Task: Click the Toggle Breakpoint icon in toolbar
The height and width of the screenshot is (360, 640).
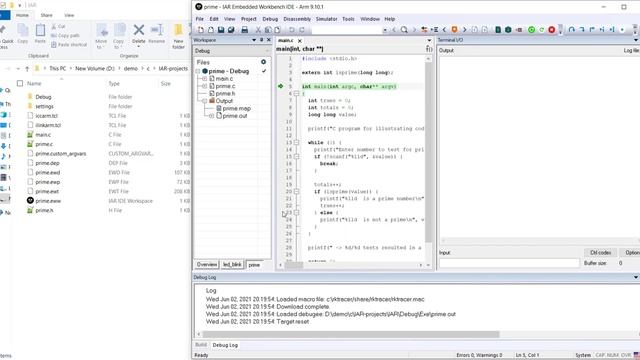Action: pos(519,30)
